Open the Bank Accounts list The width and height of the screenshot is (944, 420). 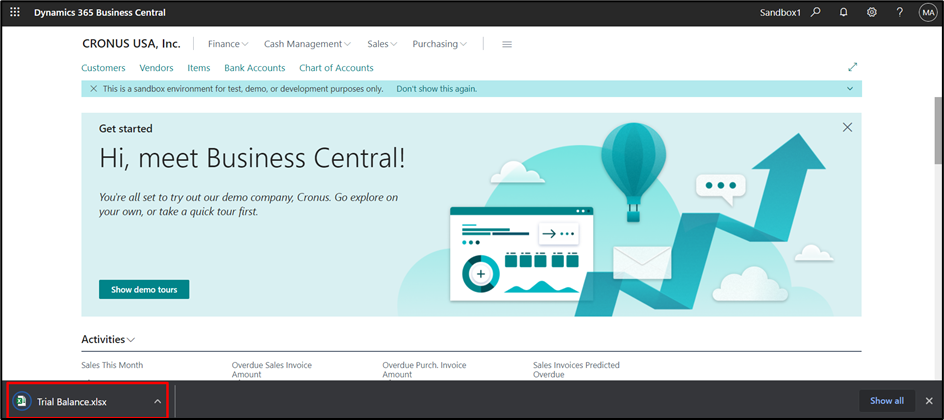click(x=255, y=68)
